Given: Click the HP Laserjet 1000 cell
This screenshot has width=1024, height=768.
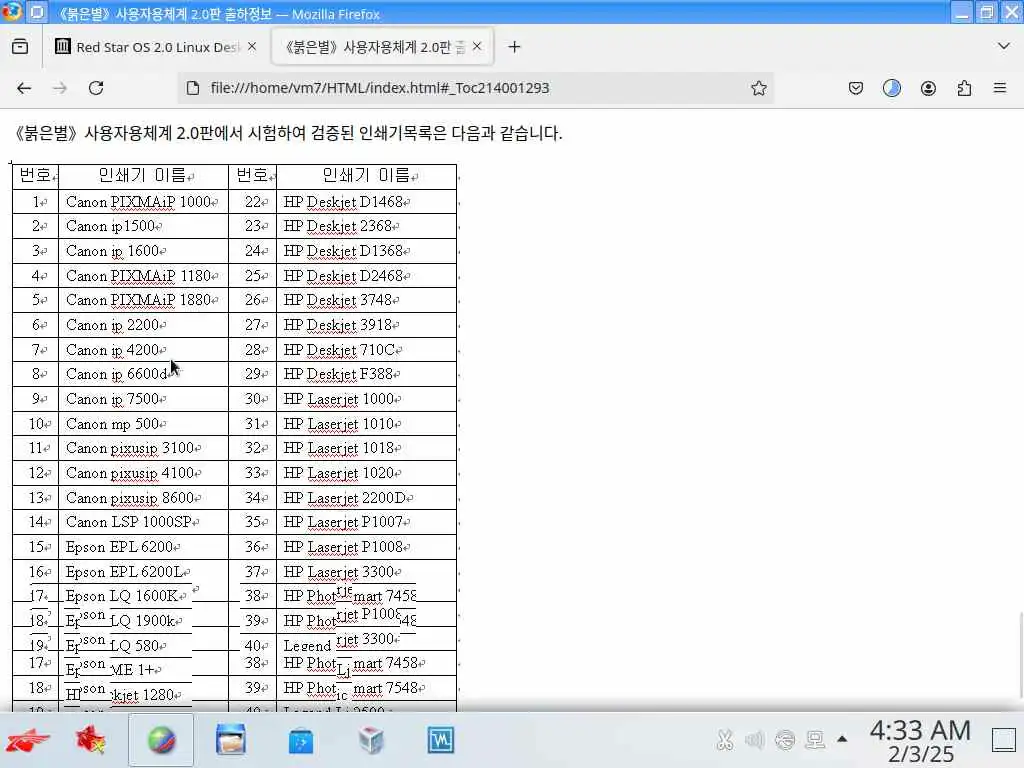Looking at the screenshot, I should 366,398.
